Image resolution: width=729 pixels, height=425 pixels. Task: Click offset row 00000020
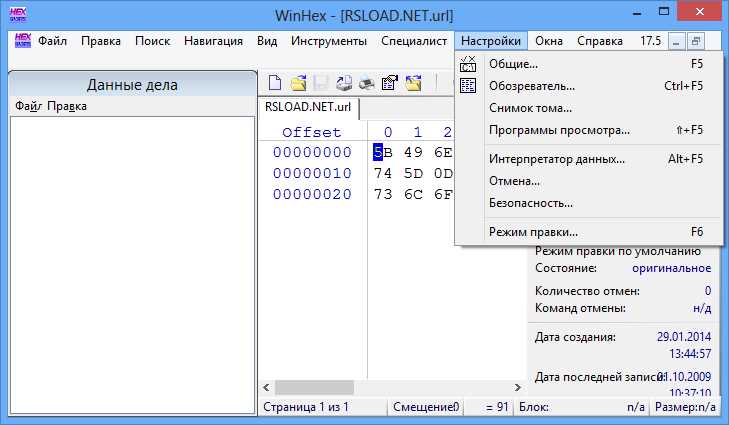[x=312, y=194]
